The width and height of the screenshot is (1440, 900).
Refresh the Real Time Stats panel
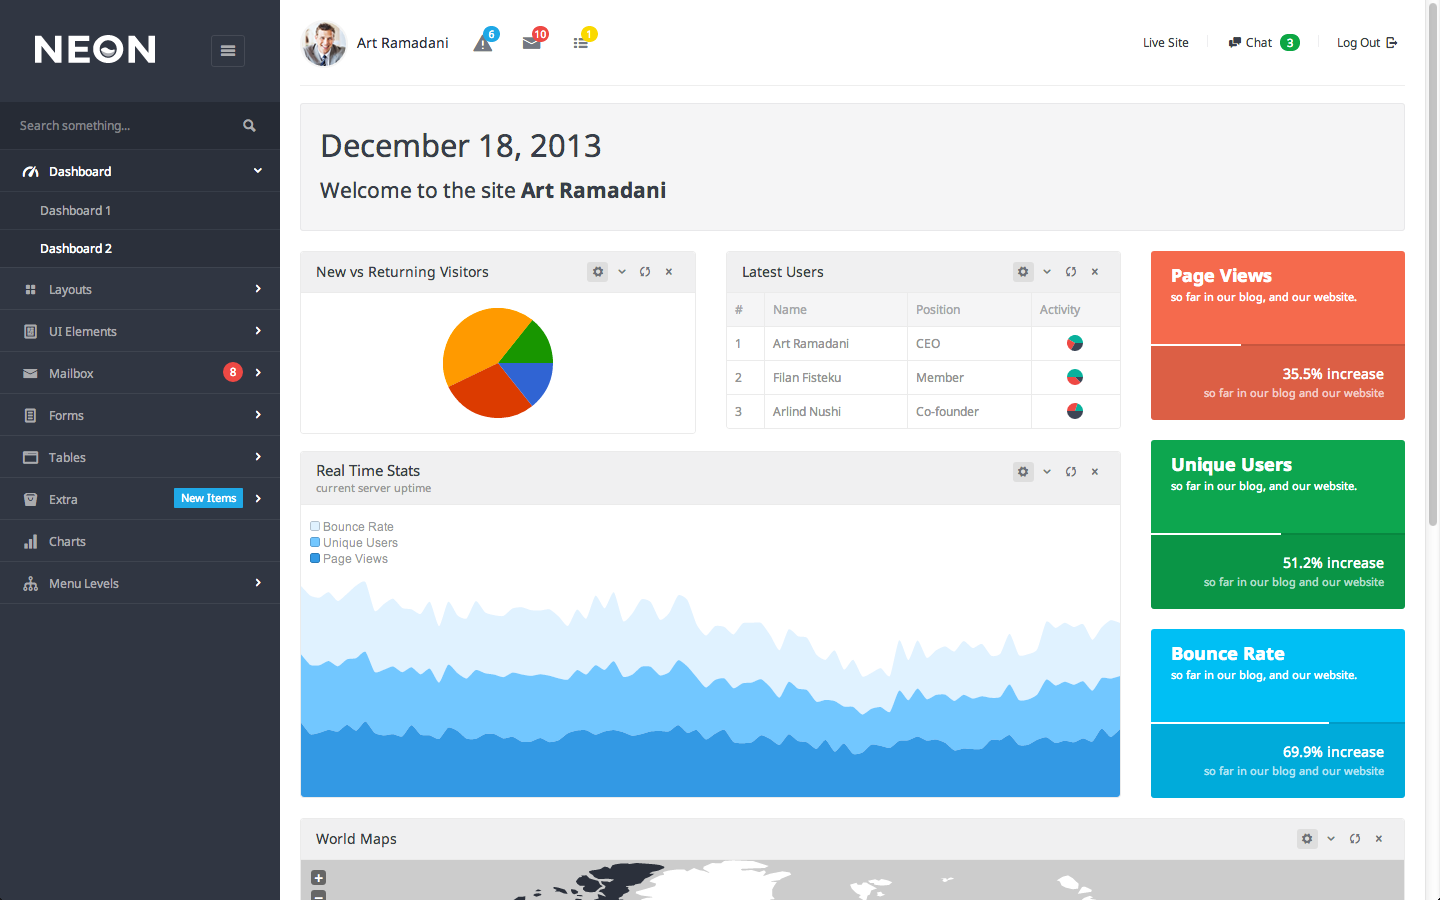(1071, 472)
